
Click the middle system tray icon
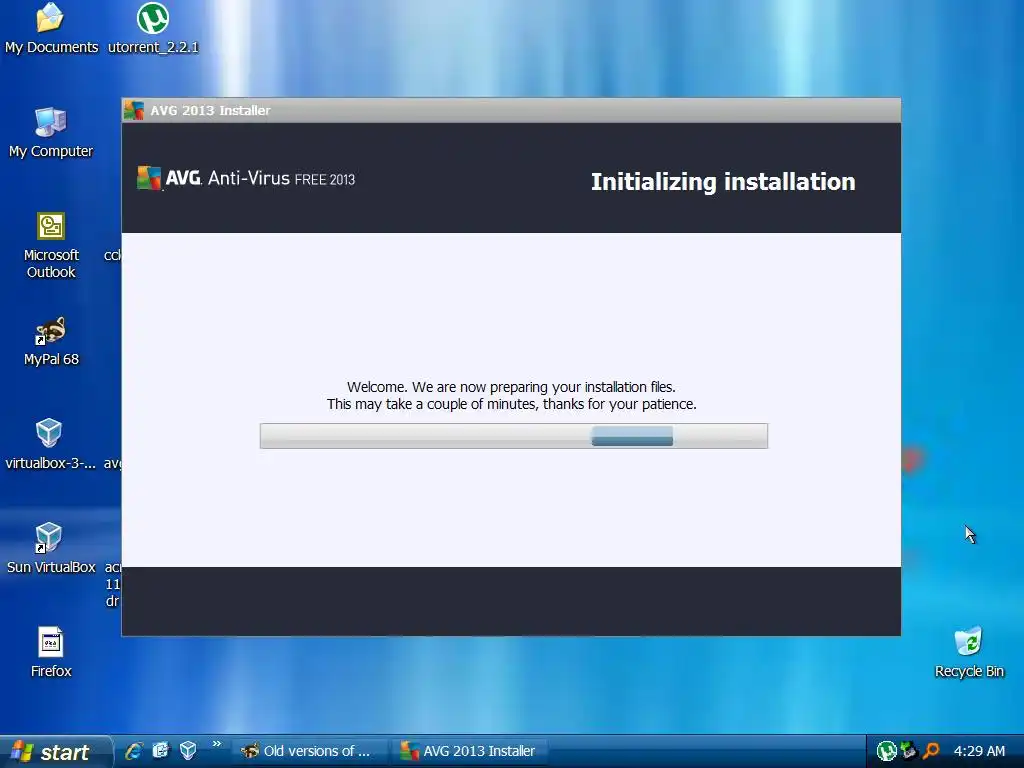point(908,751)
